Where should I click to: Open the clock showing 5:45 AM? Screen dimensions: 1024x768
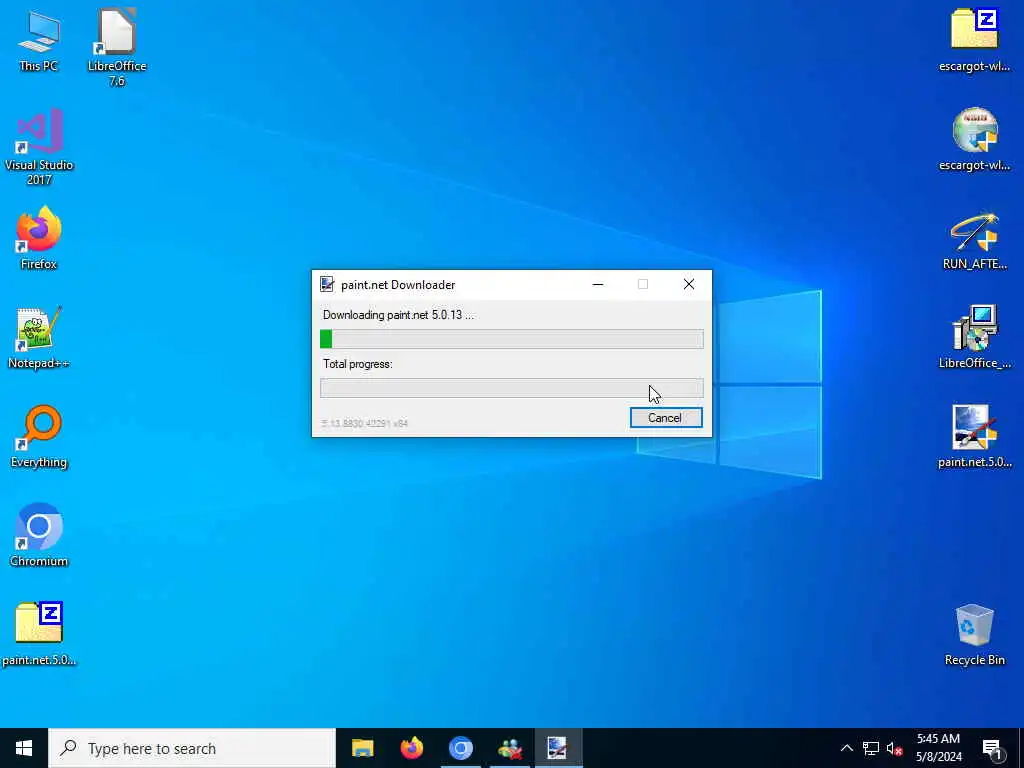tap(938, 748)
